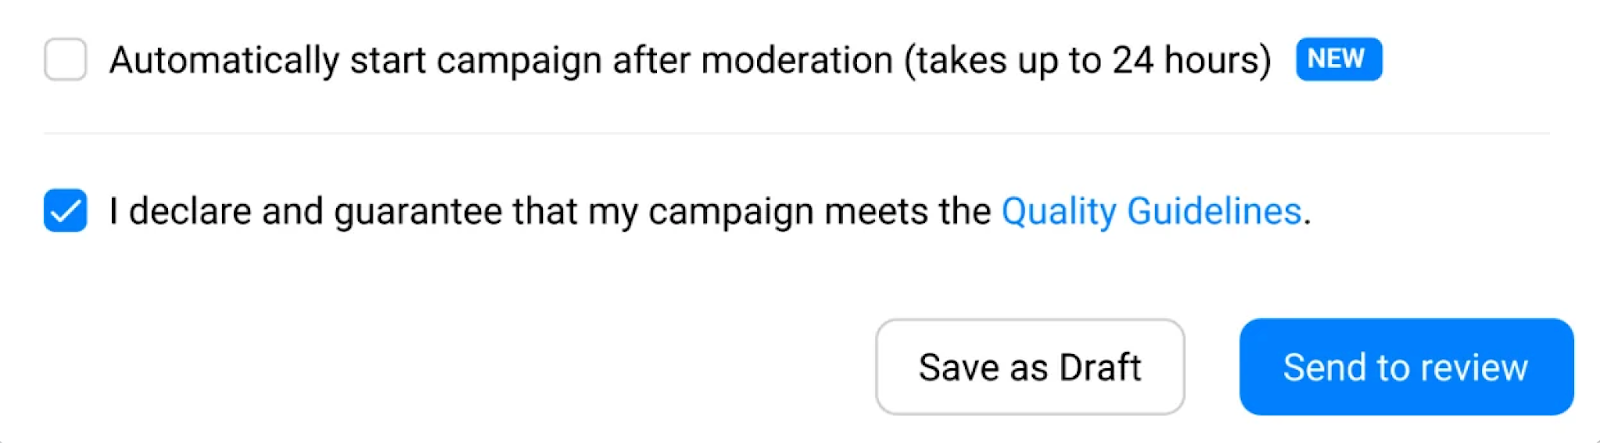Click the 'I declare and guarantee' label text
1600x443 pixels.
point(300,211)
